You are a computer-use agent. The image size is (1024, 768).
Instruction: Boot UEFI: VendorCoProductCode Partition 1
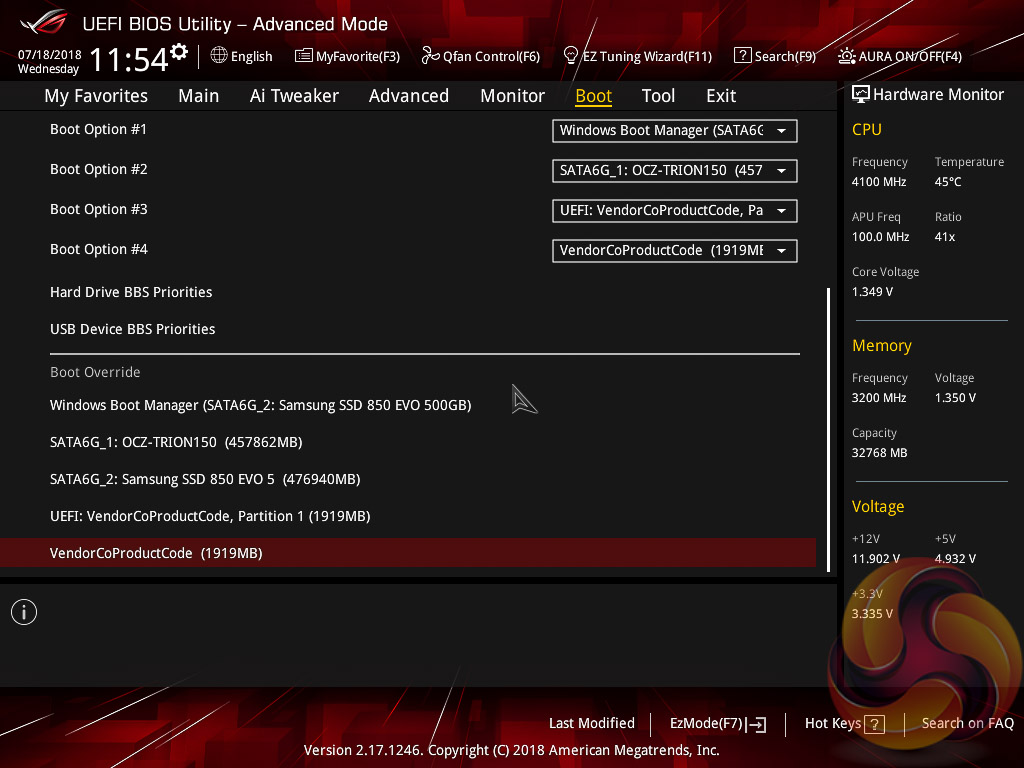tap(210, 517)
